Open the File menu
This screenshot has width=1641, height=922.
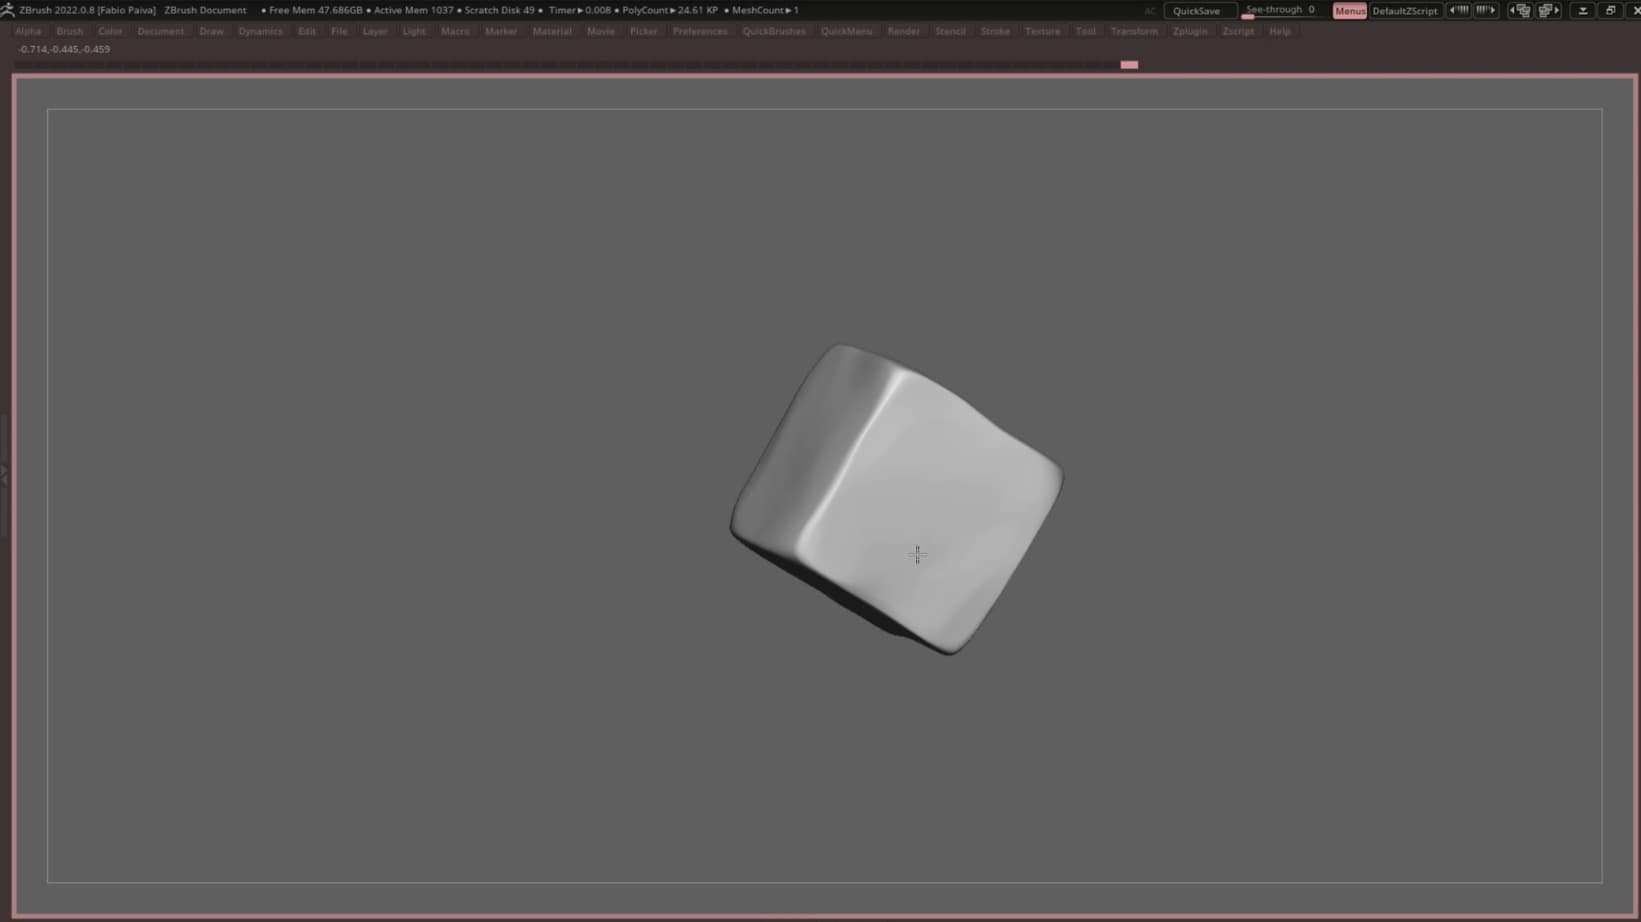(339, 31)
